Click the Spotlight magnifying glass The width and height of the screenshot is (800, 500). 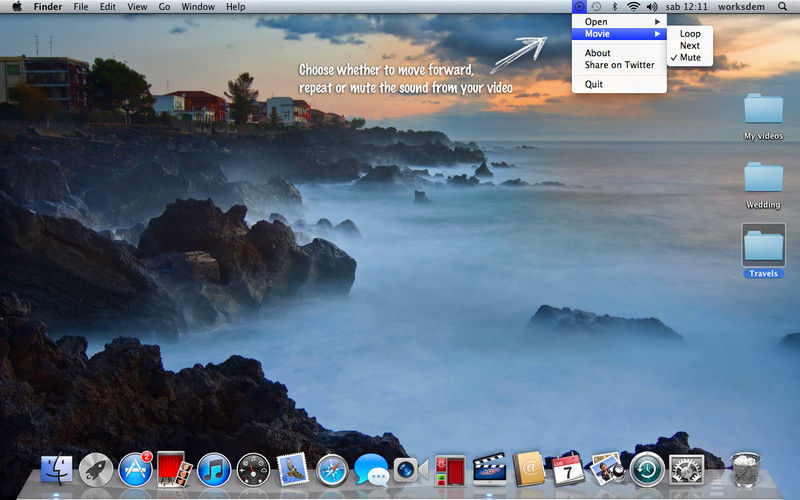coord(782,7)
